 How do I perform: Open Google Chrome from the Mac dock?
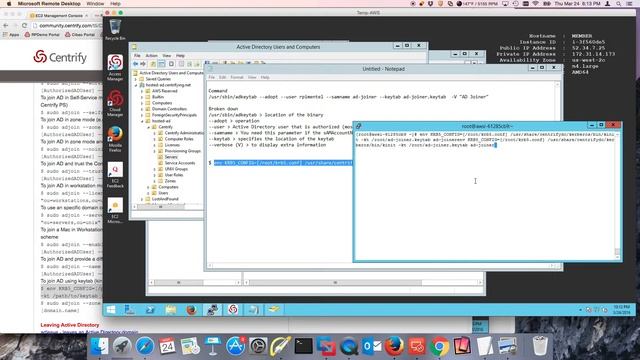click(x=439, y=346)
